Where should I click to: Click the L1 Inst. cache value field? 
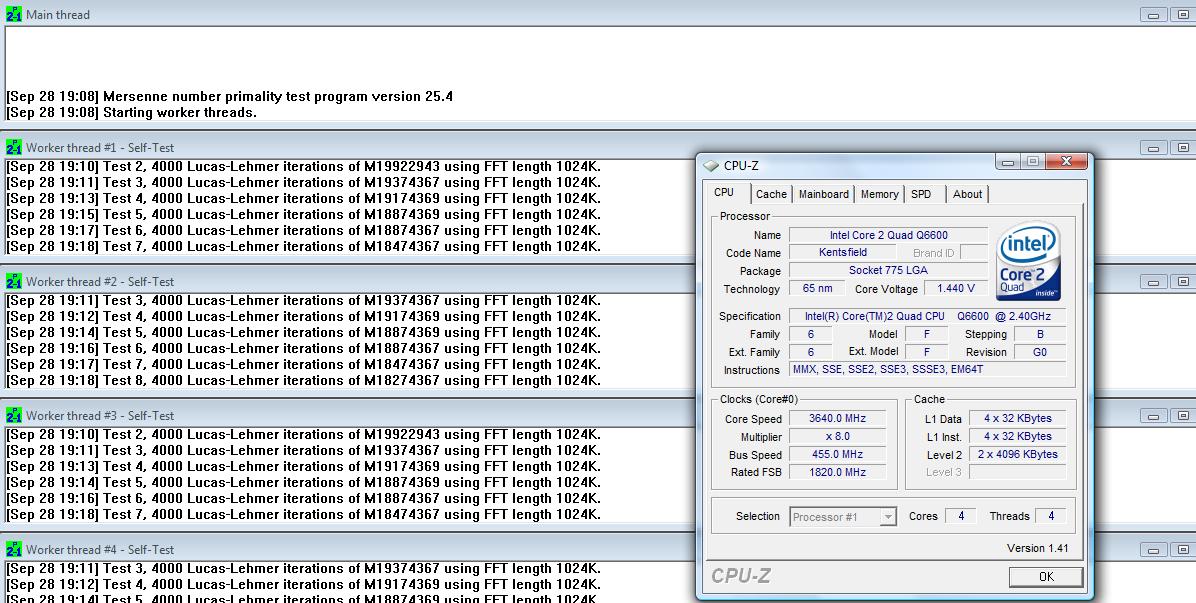(x=1018, y=437)
